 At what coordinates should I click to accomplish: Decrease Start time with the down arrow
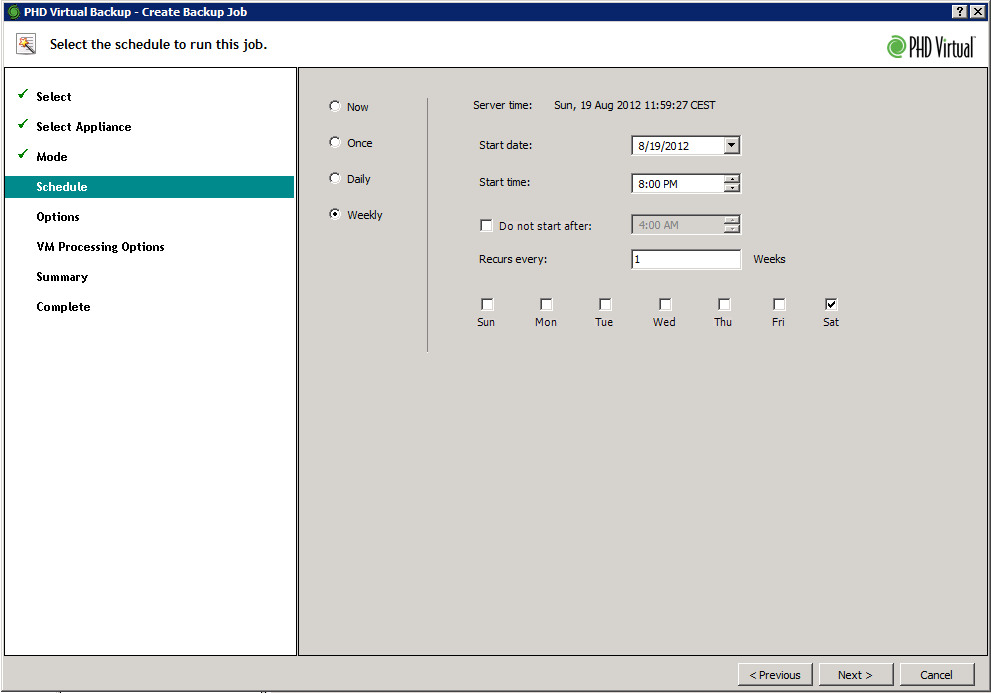(x=732, y=188)
